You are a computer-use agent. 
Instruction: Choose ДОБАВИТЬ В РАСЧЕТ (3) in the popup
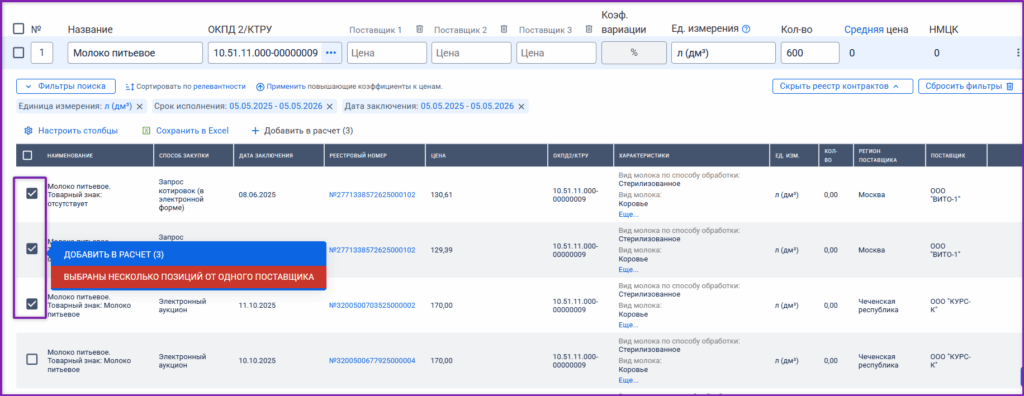188,254
